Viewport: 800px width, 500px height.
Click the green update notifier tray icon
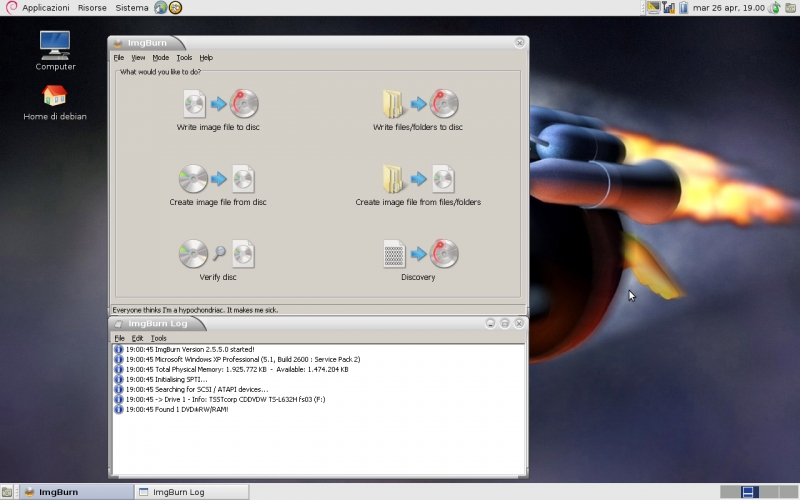pos(774,8)
